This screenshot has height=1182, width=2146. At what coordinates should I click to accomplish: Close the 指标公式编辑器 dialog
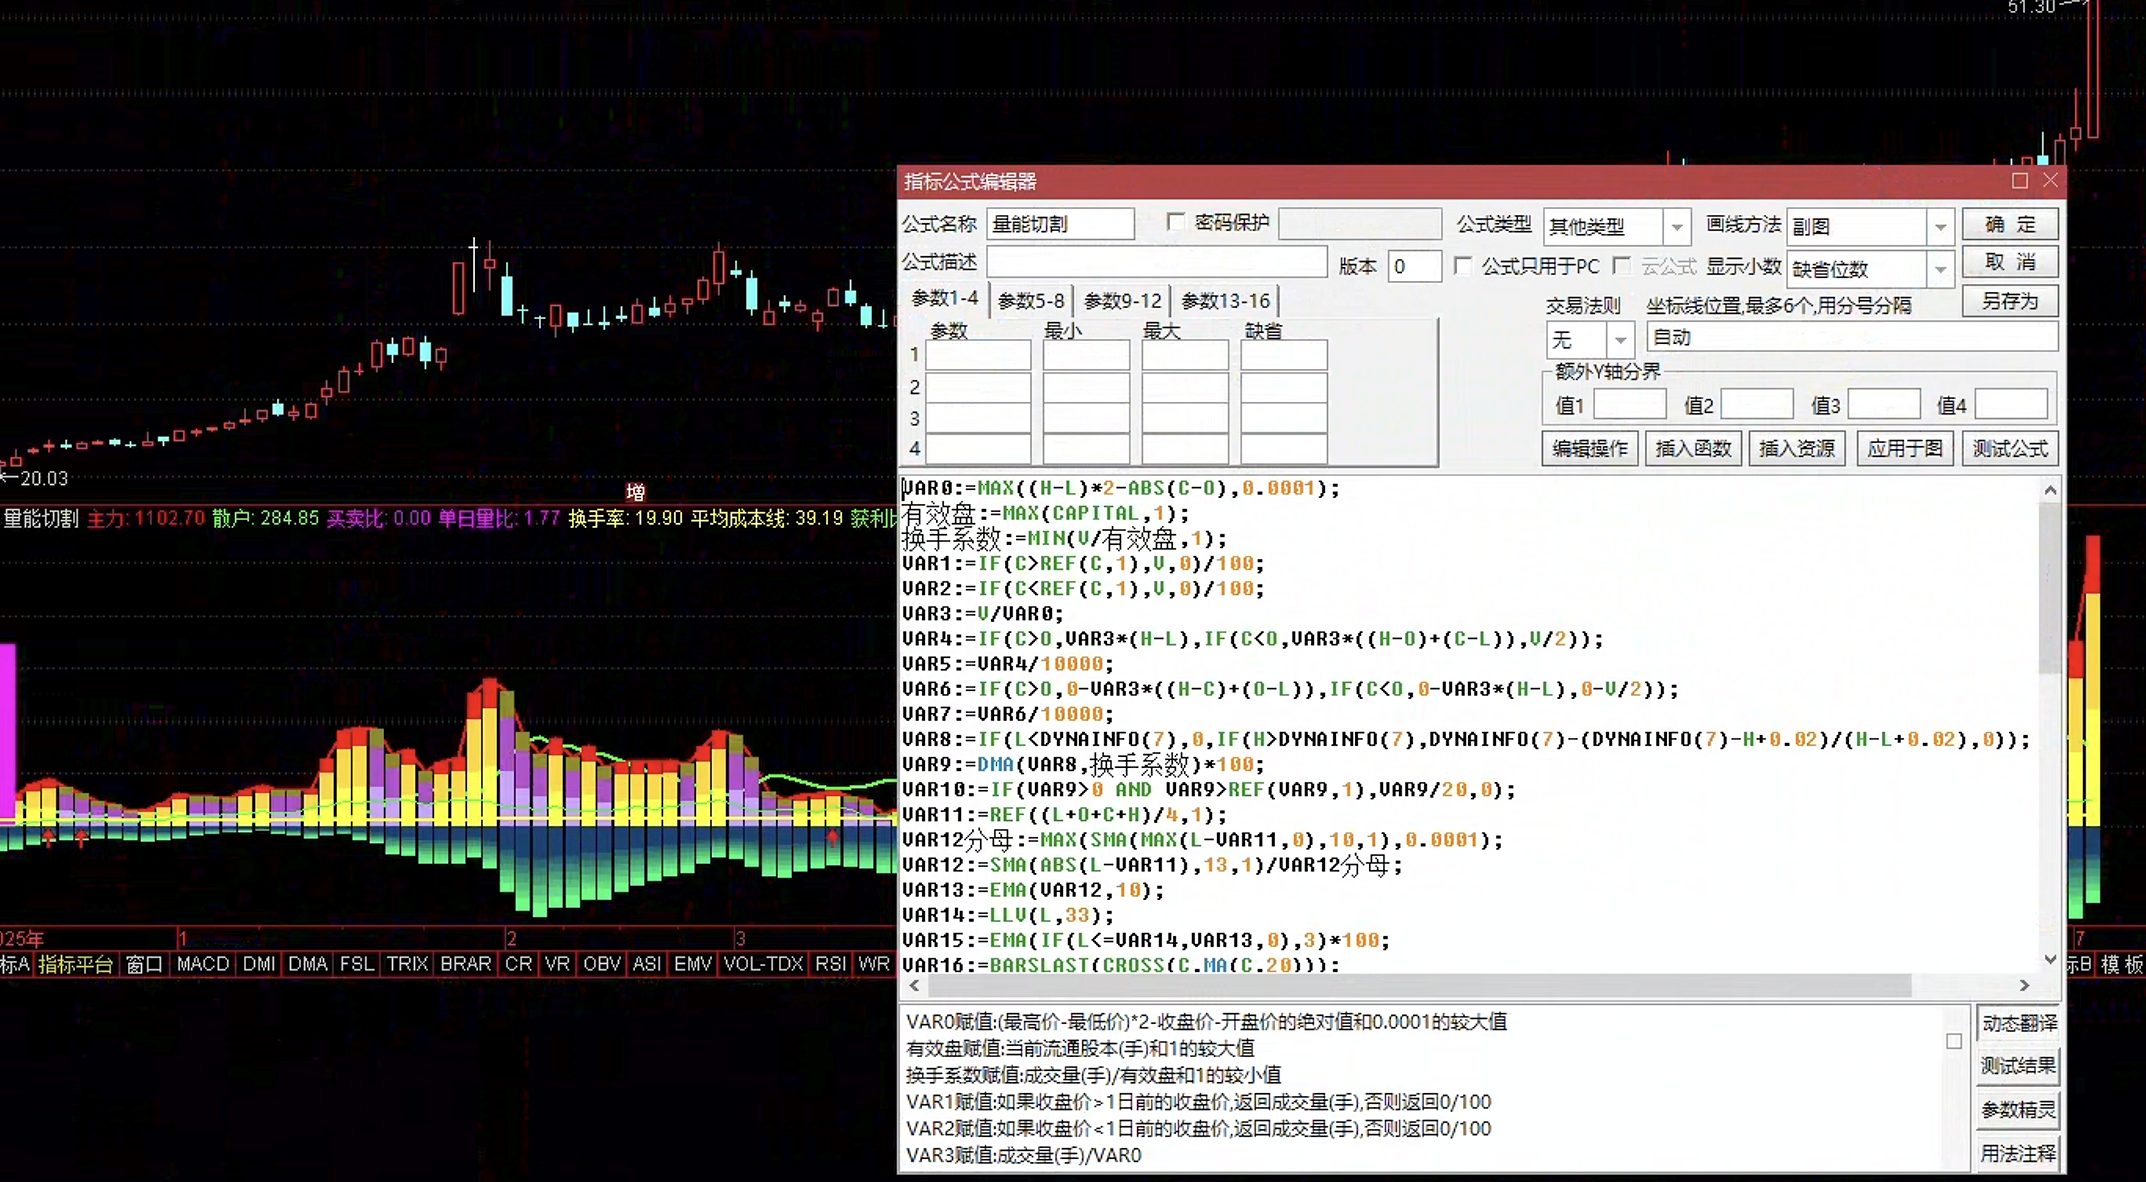point(2050,181)
